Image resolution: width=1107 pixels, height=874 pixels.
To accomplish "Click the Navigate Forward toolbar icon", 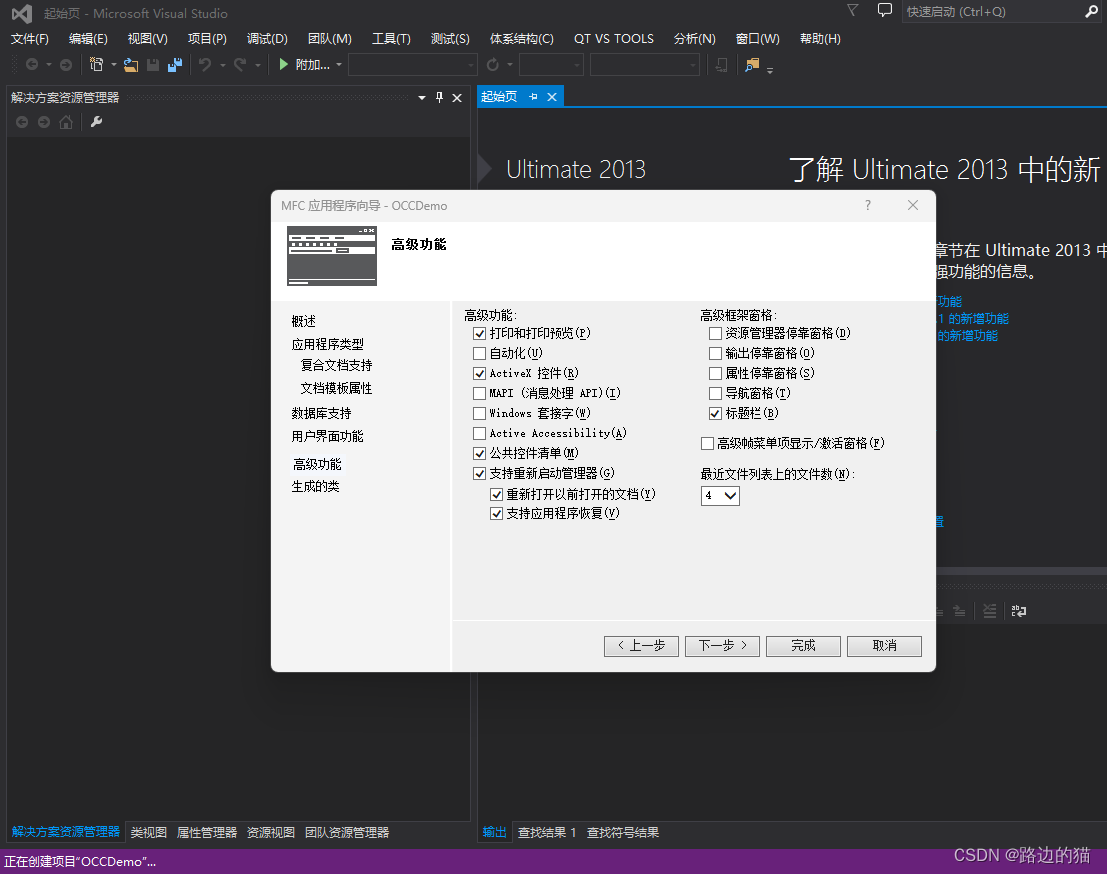I will coord(66,64).
